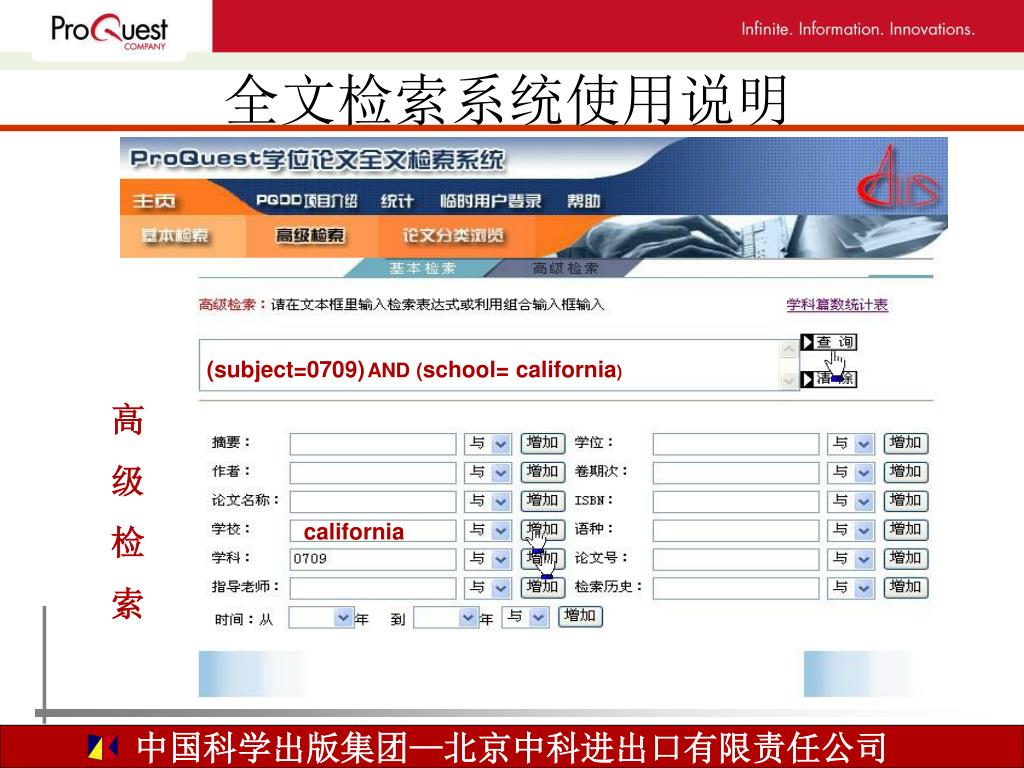Screen dimensions: 1024x768
Task: Click the ProQuest Company logo
Action: (109, 31)
